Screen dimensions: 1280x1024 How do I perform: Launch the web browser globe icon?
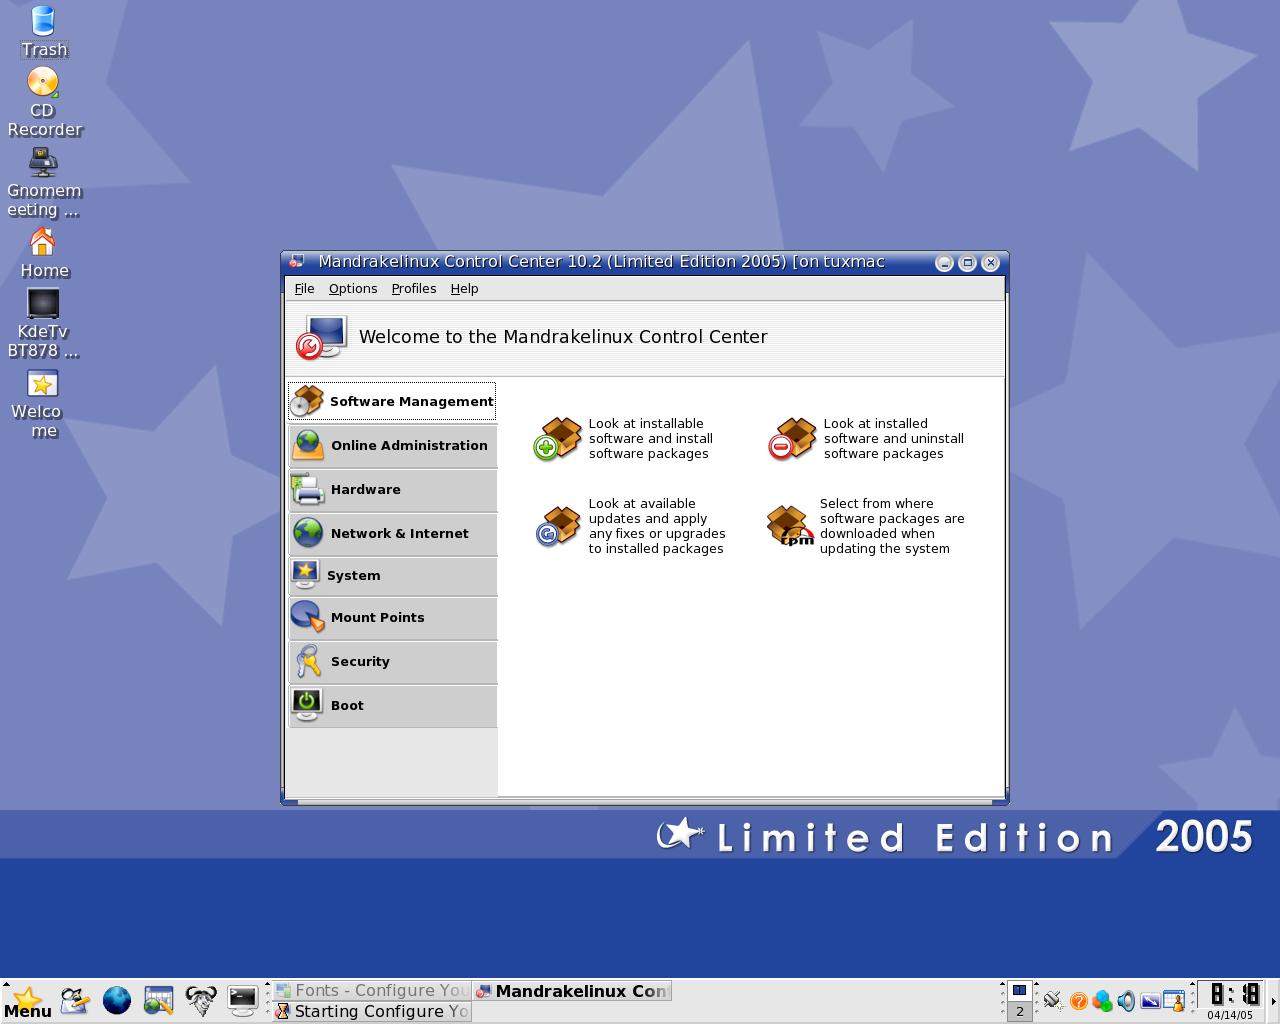pos(117,1000)
